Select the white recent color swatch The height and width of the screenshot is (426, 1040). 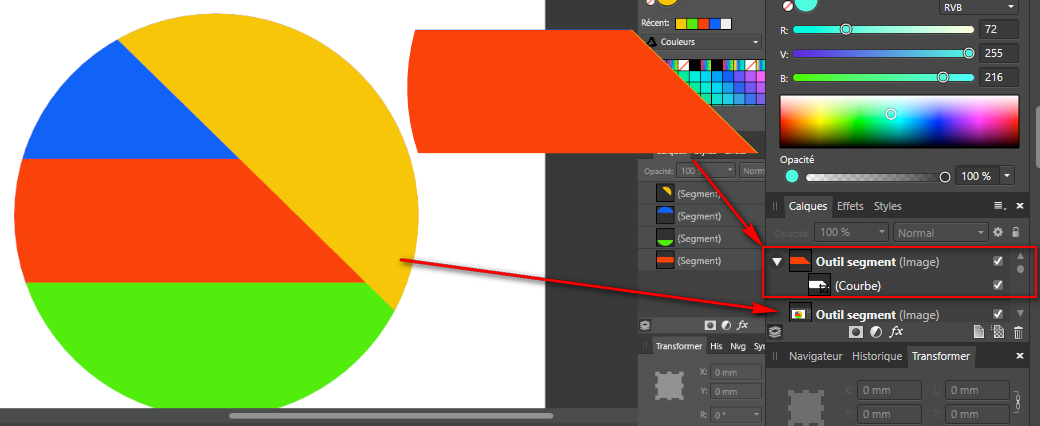tap(726, 24)
